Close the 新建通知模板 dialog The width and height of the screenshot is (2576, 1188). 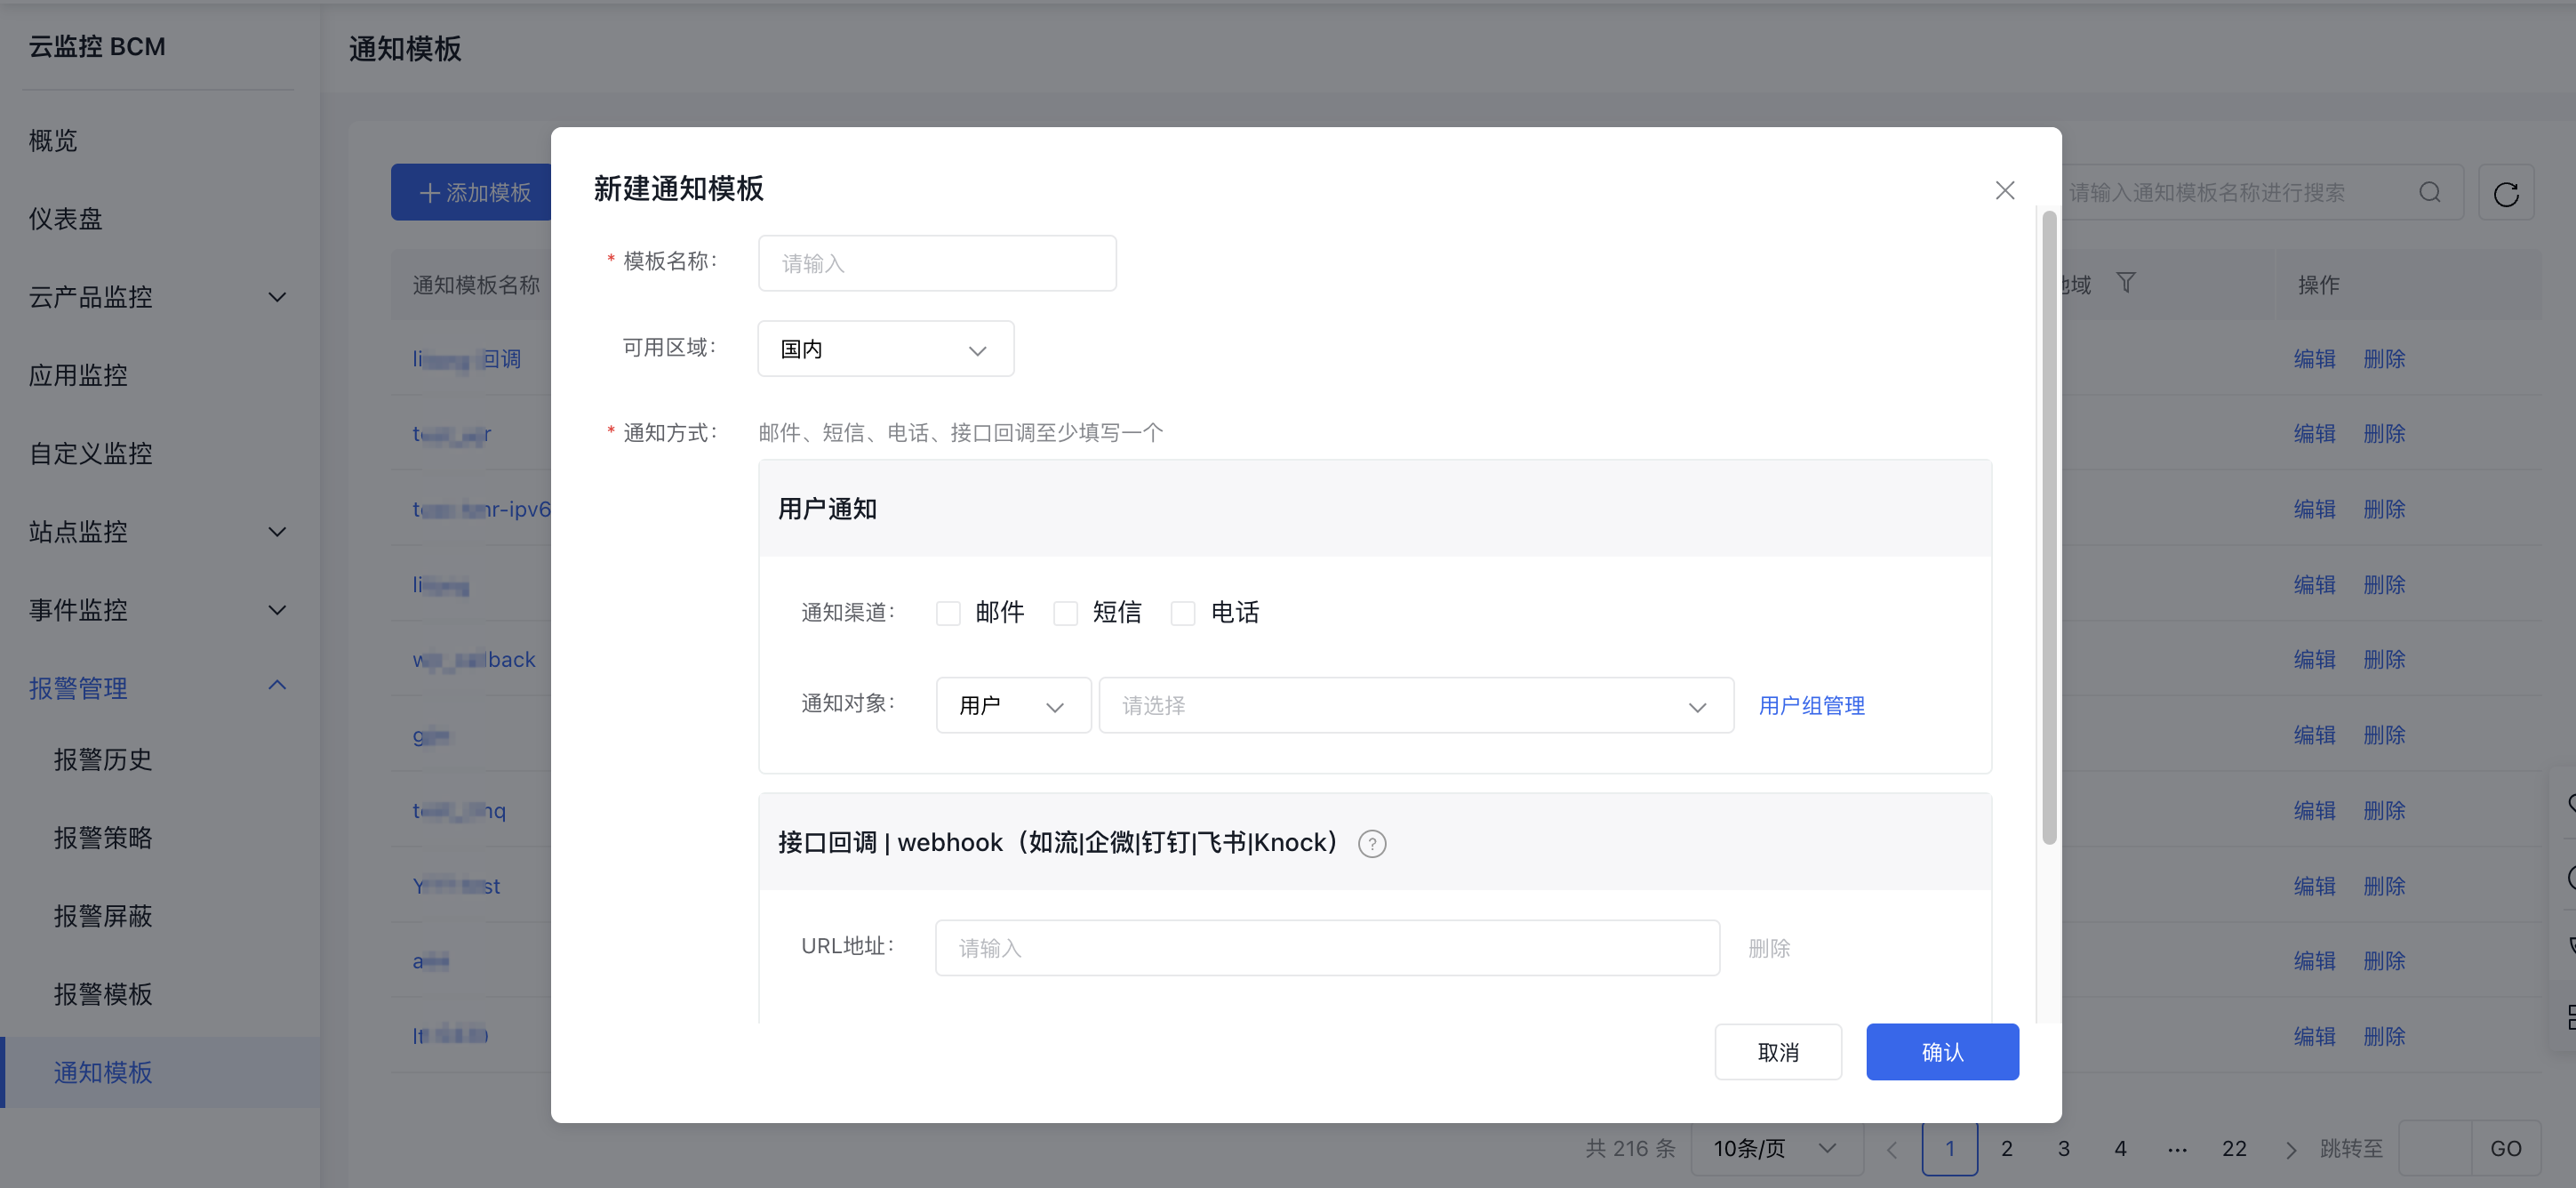pyautogui.click(x=2004, y=190)
